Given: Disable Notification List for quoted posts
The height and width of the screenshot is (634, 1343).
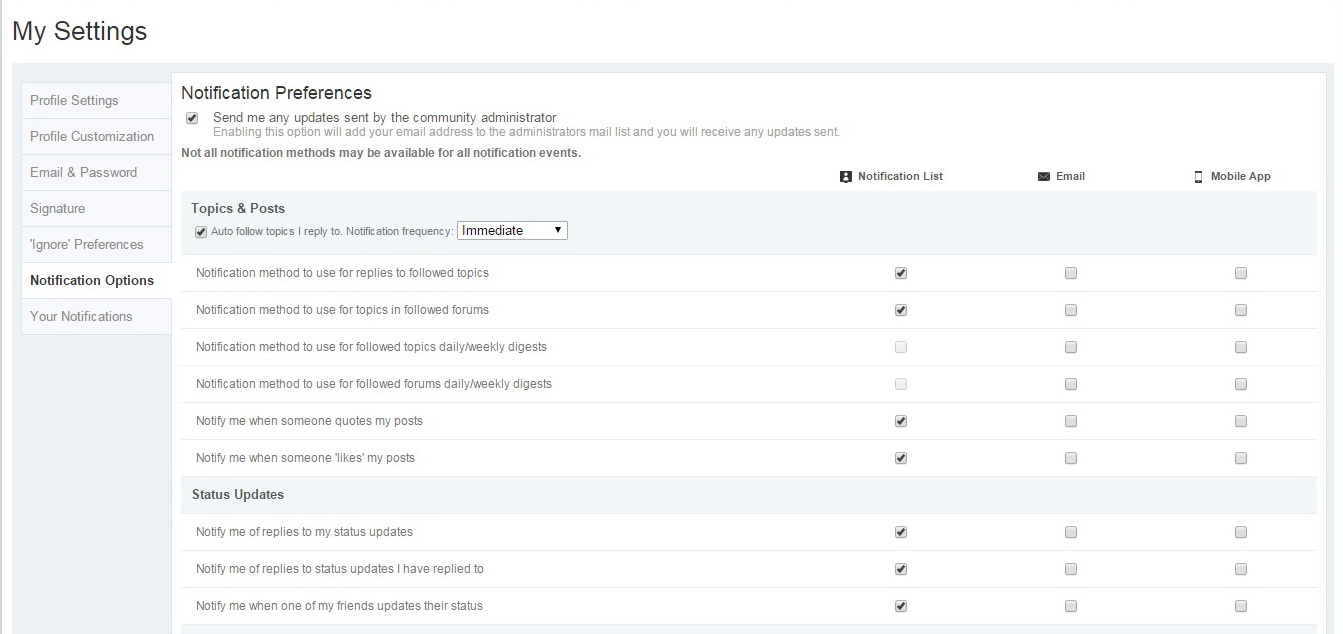Looking at the screenshot, I should [x=901, y=421].
